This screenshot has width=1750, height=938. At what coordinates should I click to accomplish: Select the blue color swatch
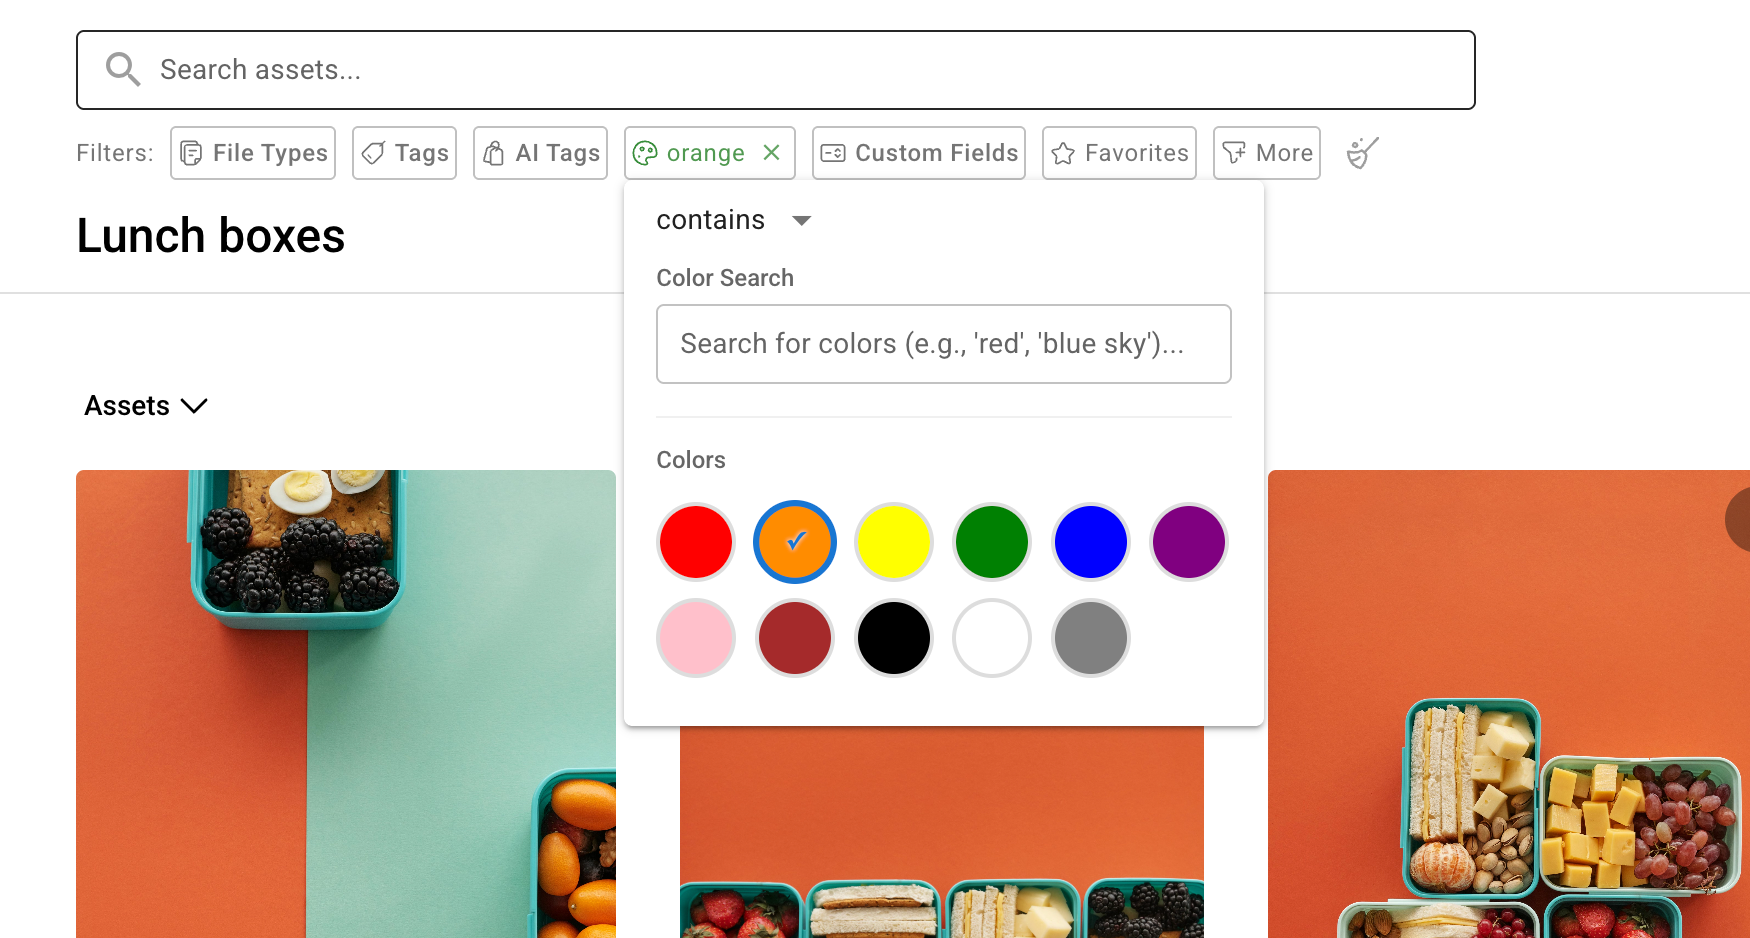[x=1090, y=542]
